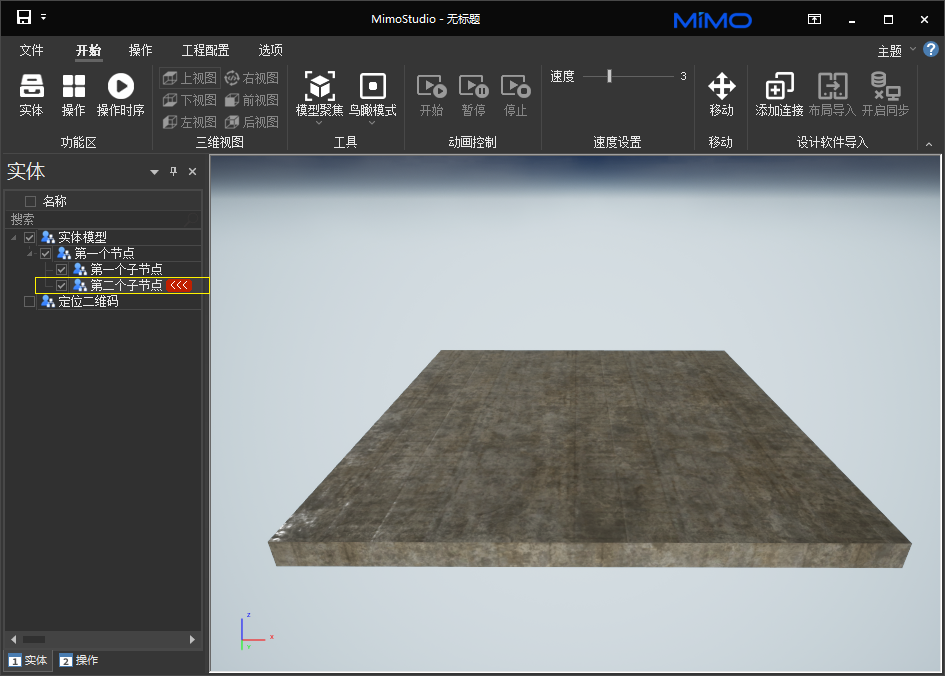Collapse the 第一个节点 tree node
This screenshot has height=676, width=945.
click(30, 254)
